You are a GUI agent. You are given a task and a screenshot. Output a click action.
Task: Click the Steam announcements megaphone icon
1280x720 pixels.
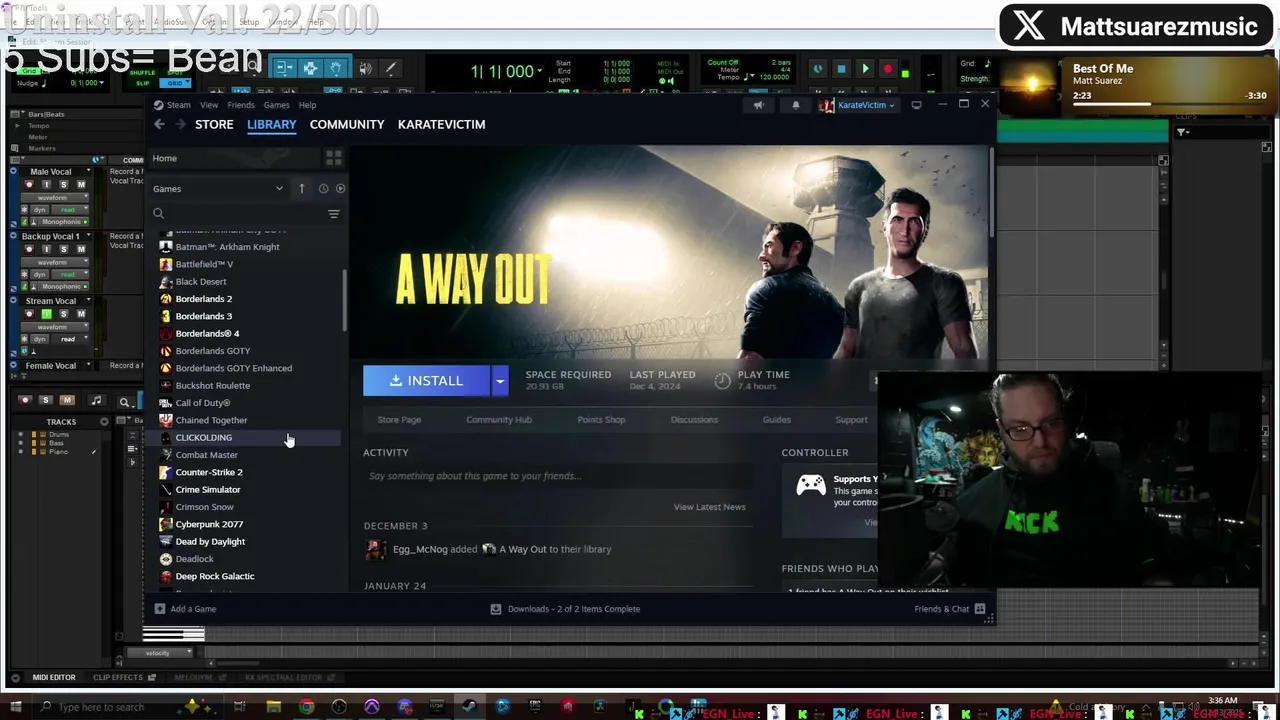pyautogui.click(x=758, y=105)
